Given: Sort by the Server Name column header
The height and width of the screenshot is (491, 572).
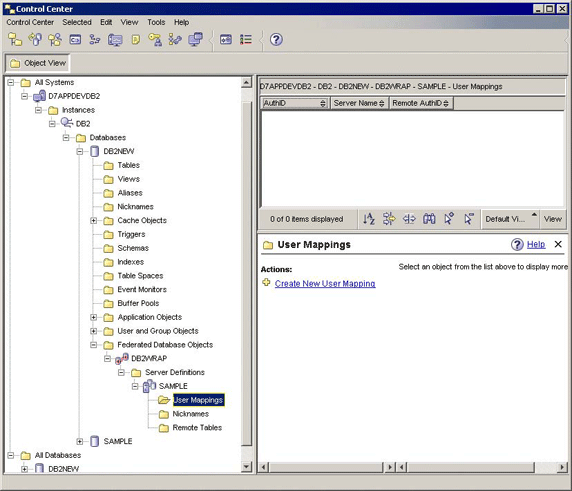Looking at the screenshot, I should tap(359, 103).
